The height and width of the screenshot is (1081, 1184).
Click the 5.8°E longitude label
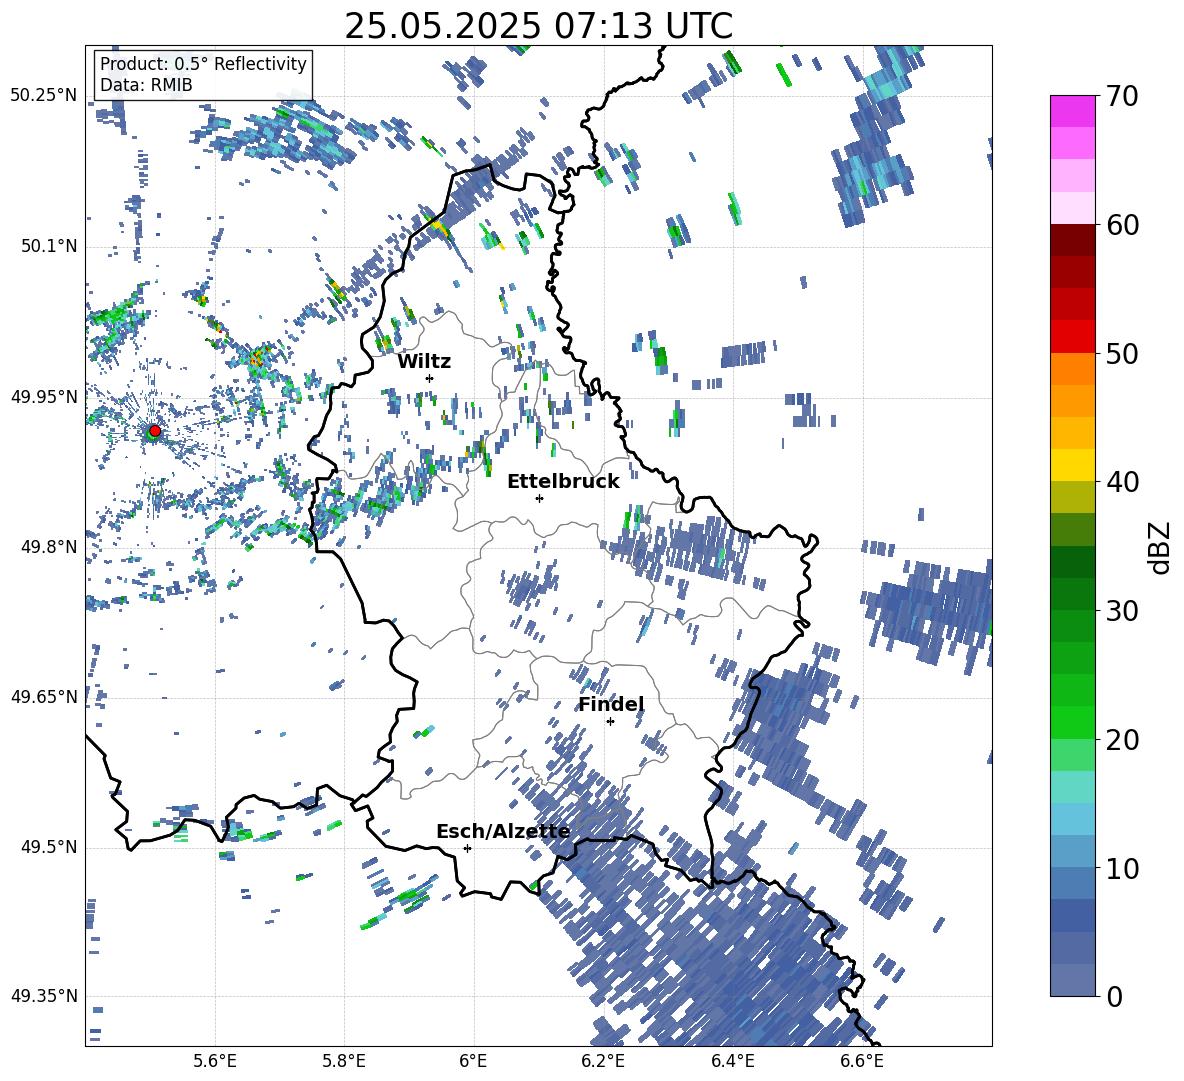click(x=344, y=1062)
